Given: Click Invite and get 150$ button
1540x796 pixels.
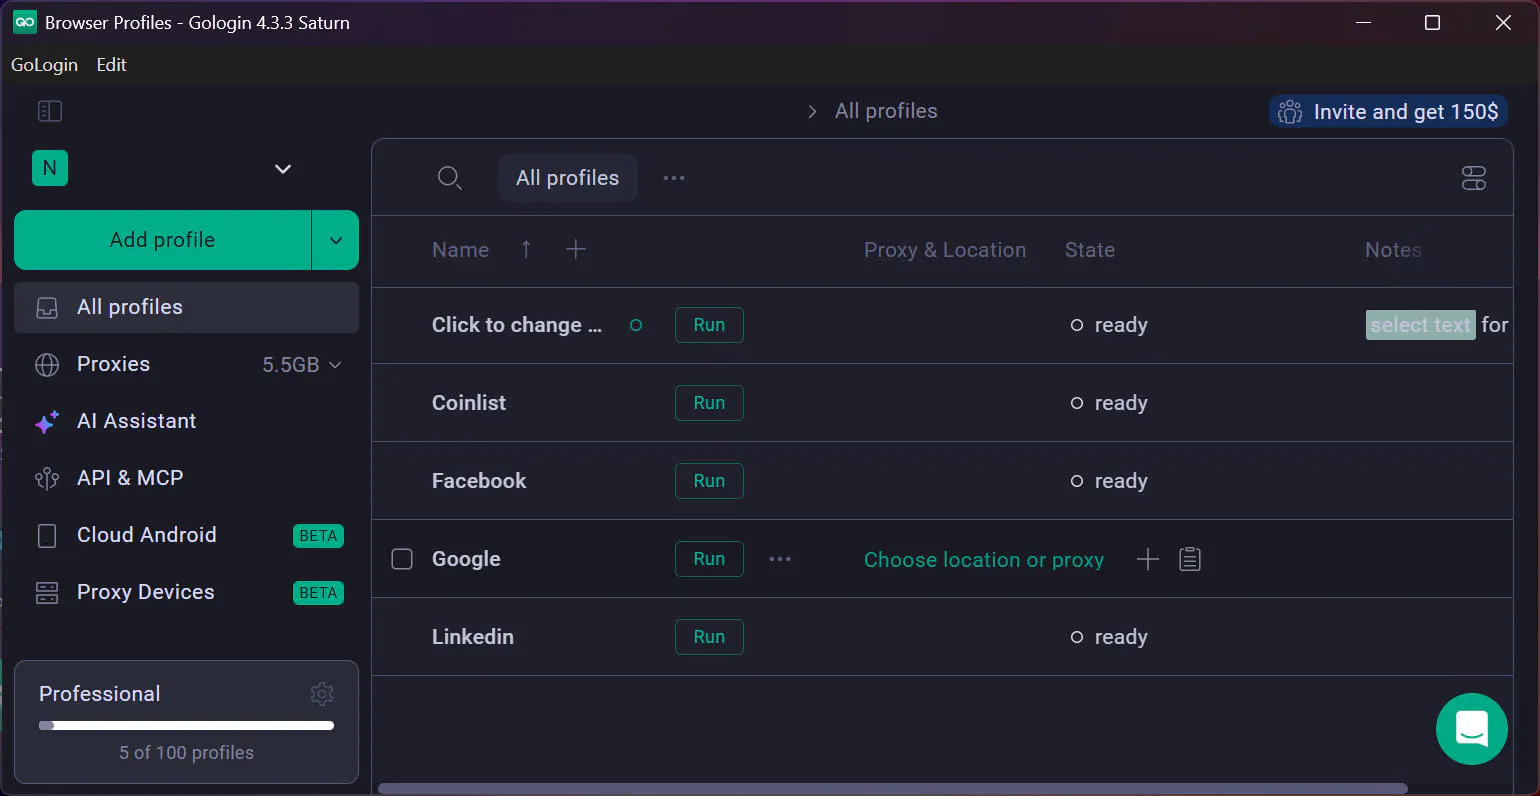Looking at the screenshot, I should [1388, 112].
